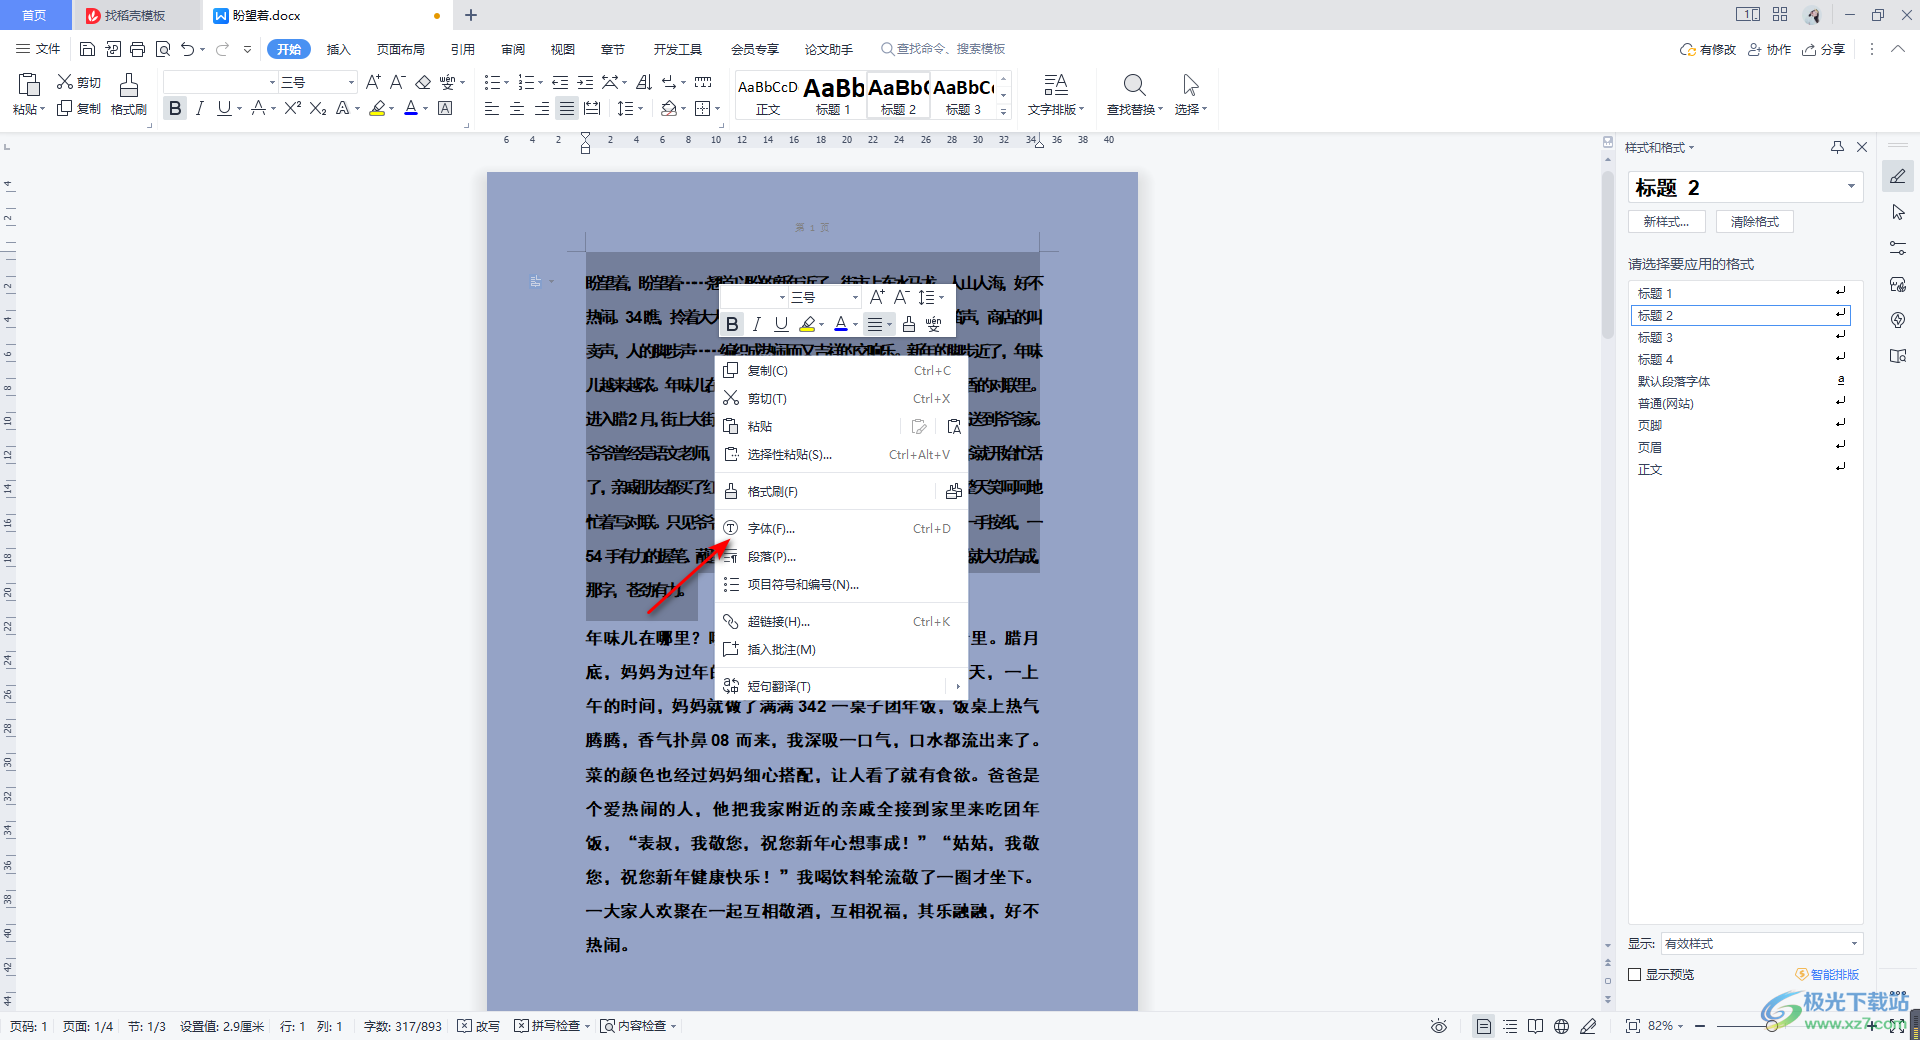1920x1040 pixels.
Task: Pin the Styles and Formatting pane
Action: (x=1837, y=147)
